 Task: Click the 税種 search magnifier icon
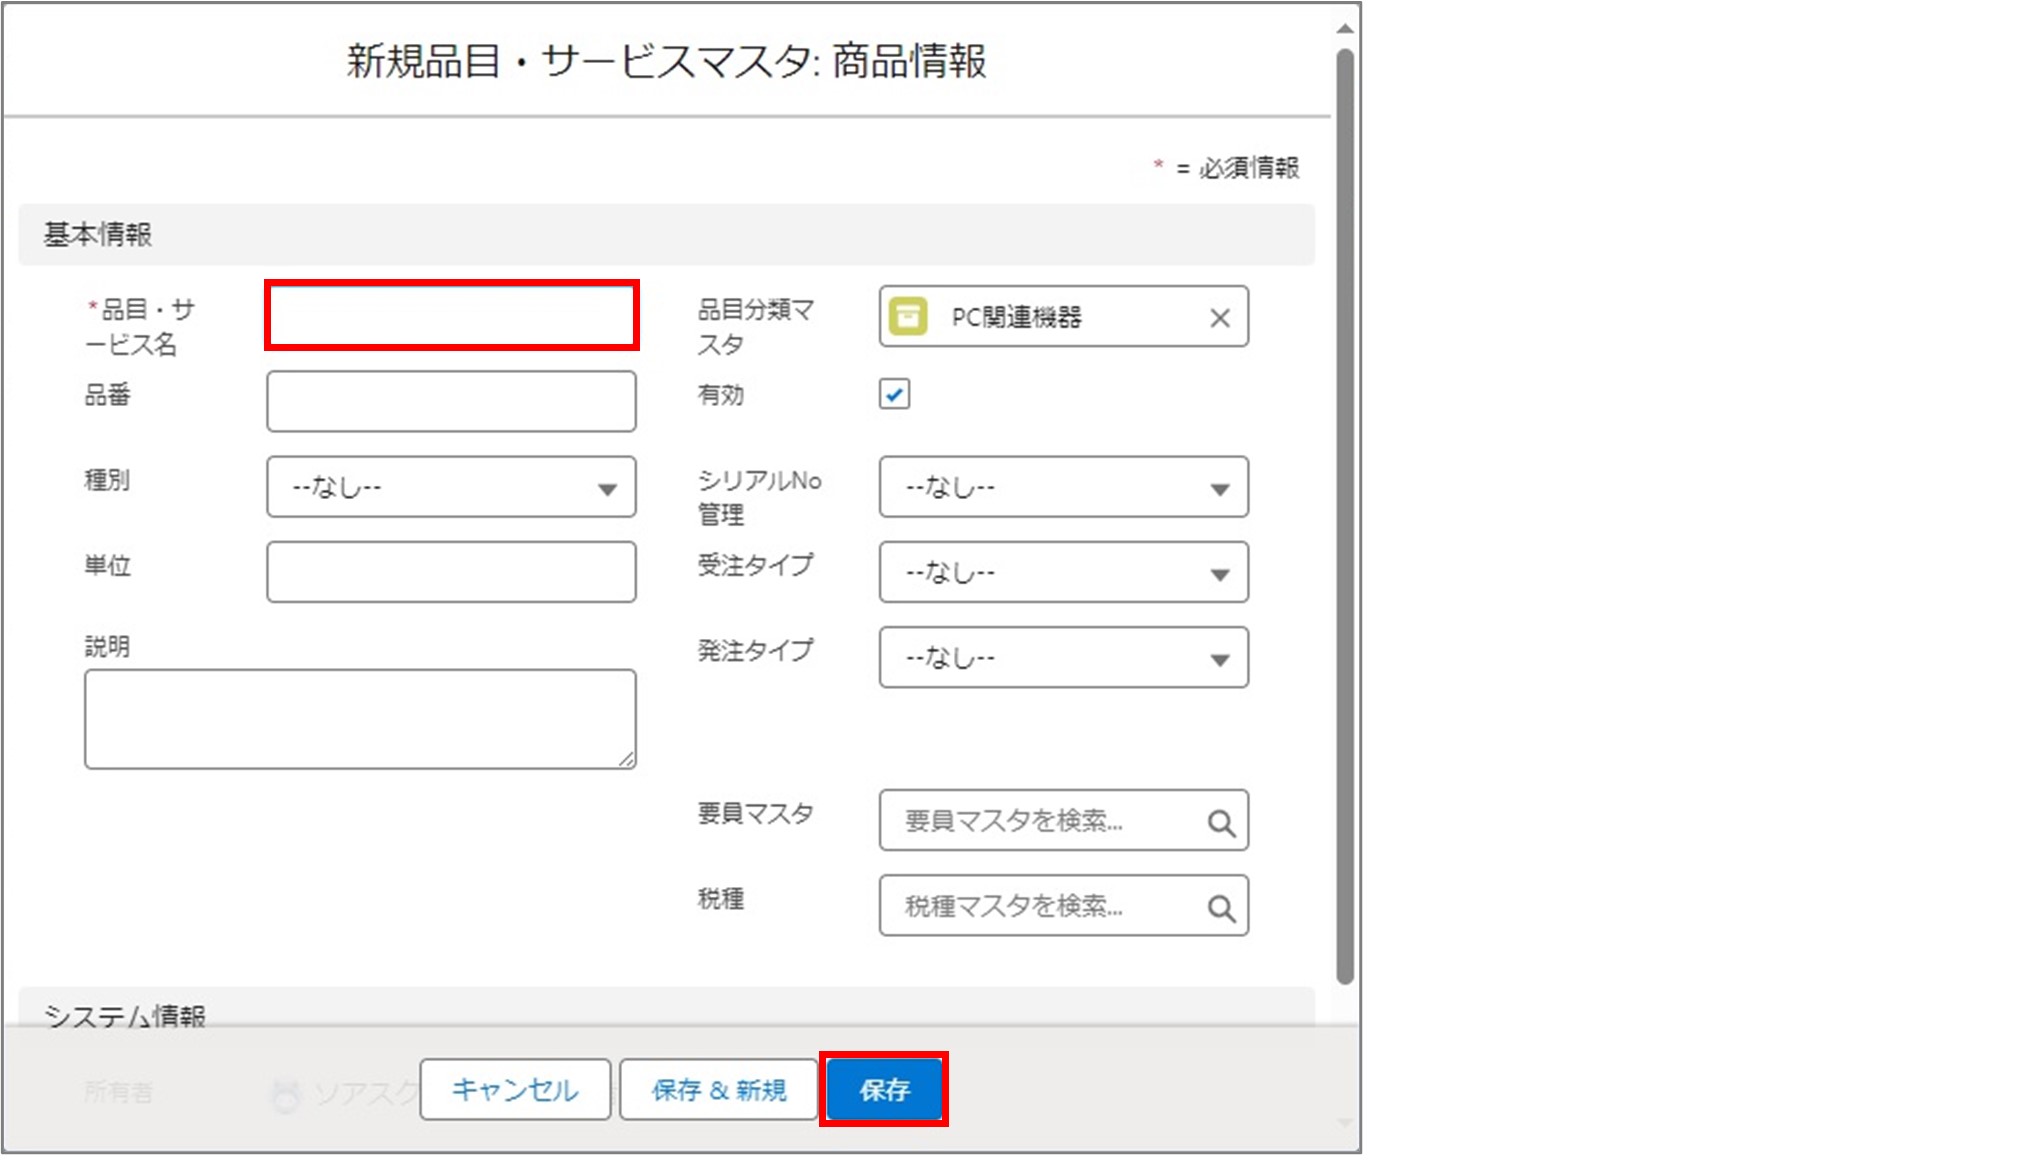(1221, 908)
